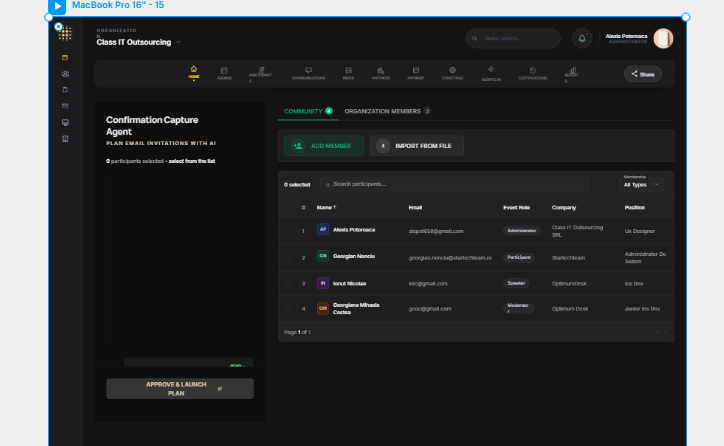
Task: Select the checkbox next to Georgian Nanciu
Action: tap(287, 257)
